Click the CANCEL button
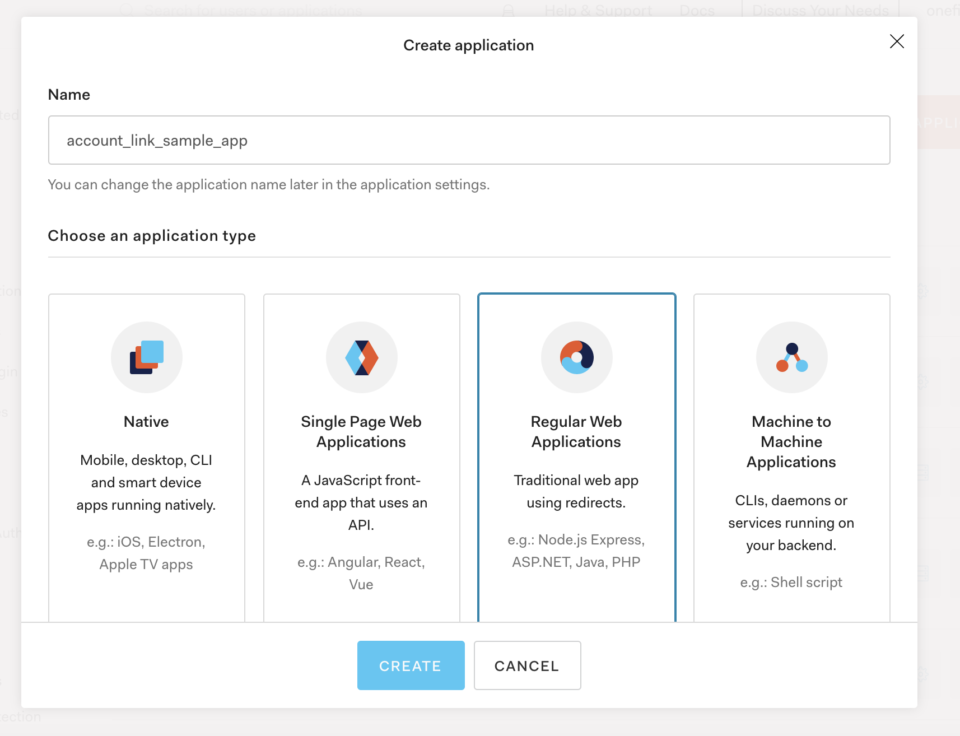This screenshot has height=736, width=960. coord(527,666)
